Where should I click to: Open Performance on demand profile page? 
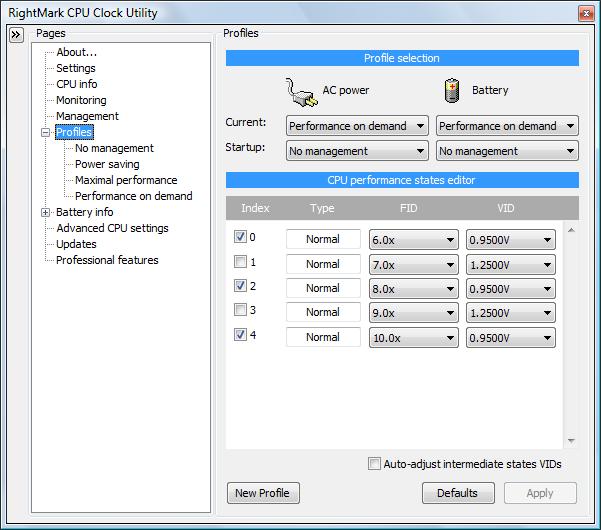pos(133,196)
